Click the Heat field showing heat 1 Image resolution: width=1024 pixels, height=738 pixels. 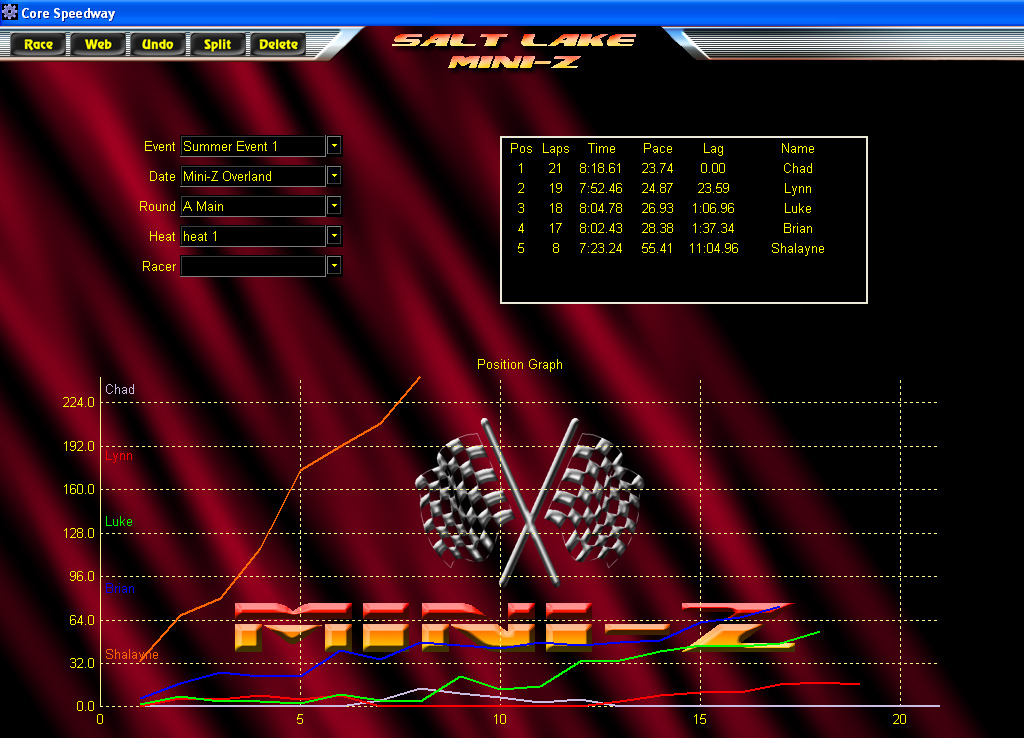253,236
